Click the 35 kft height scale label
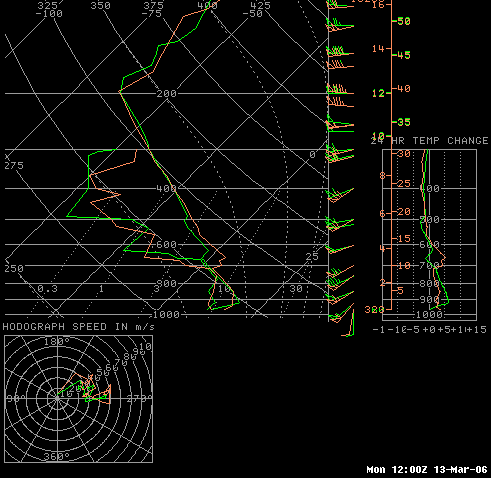491x478 pixels. pos(404,122)
